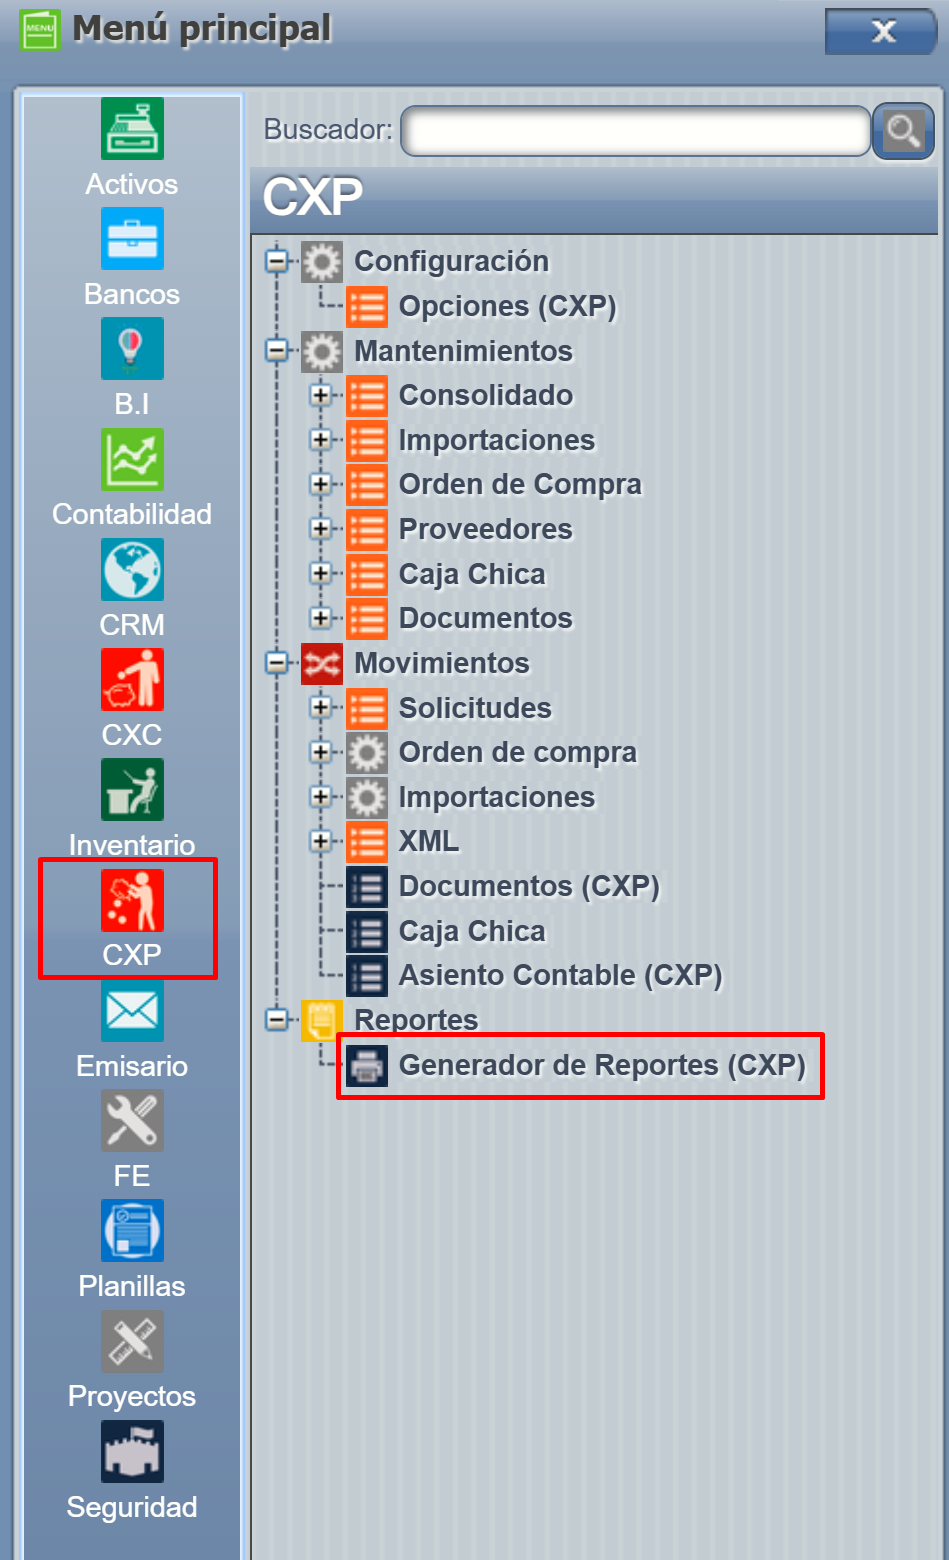Viewport: 949px width, 1560px height.
Task: Click the Importaciones label under Mantenimientos
Action: click(x=497, y=440)
